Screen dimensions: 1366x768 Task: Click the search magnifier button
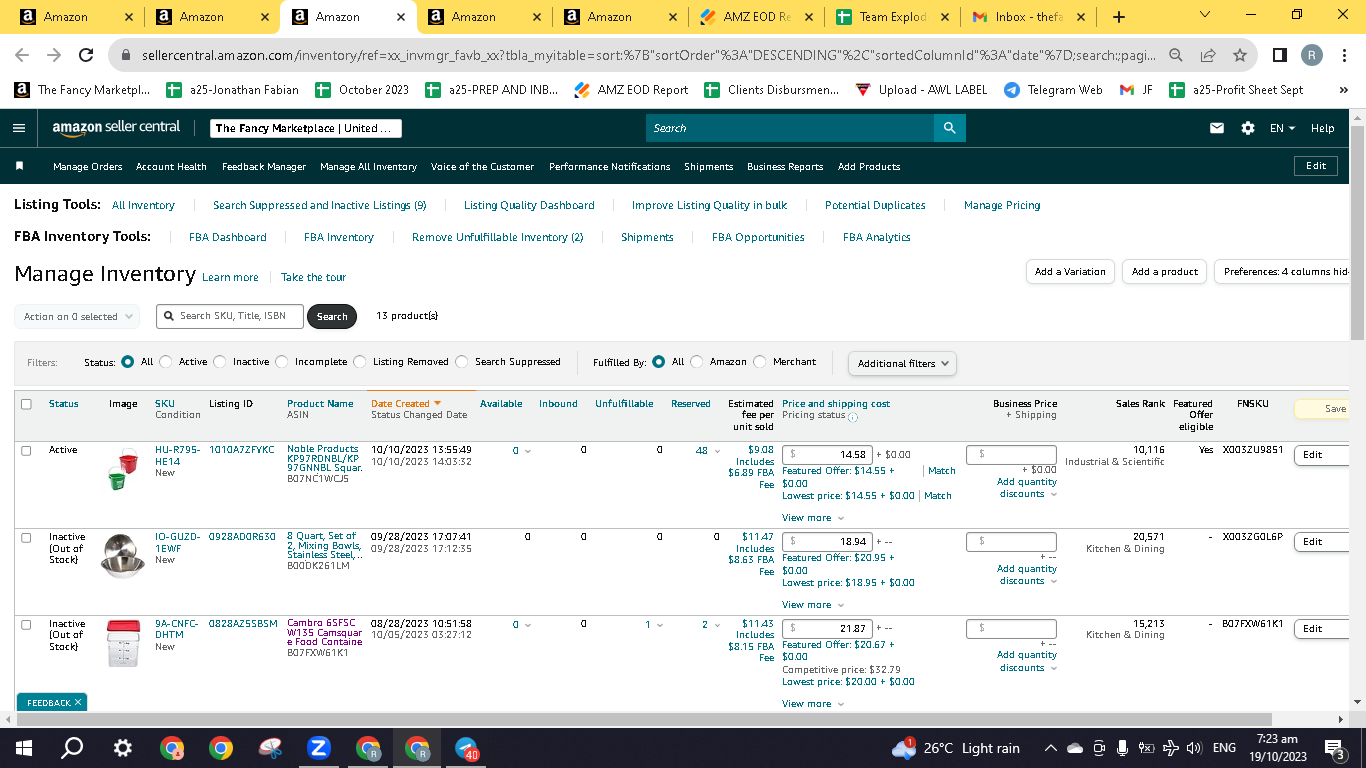coord(949,128)
